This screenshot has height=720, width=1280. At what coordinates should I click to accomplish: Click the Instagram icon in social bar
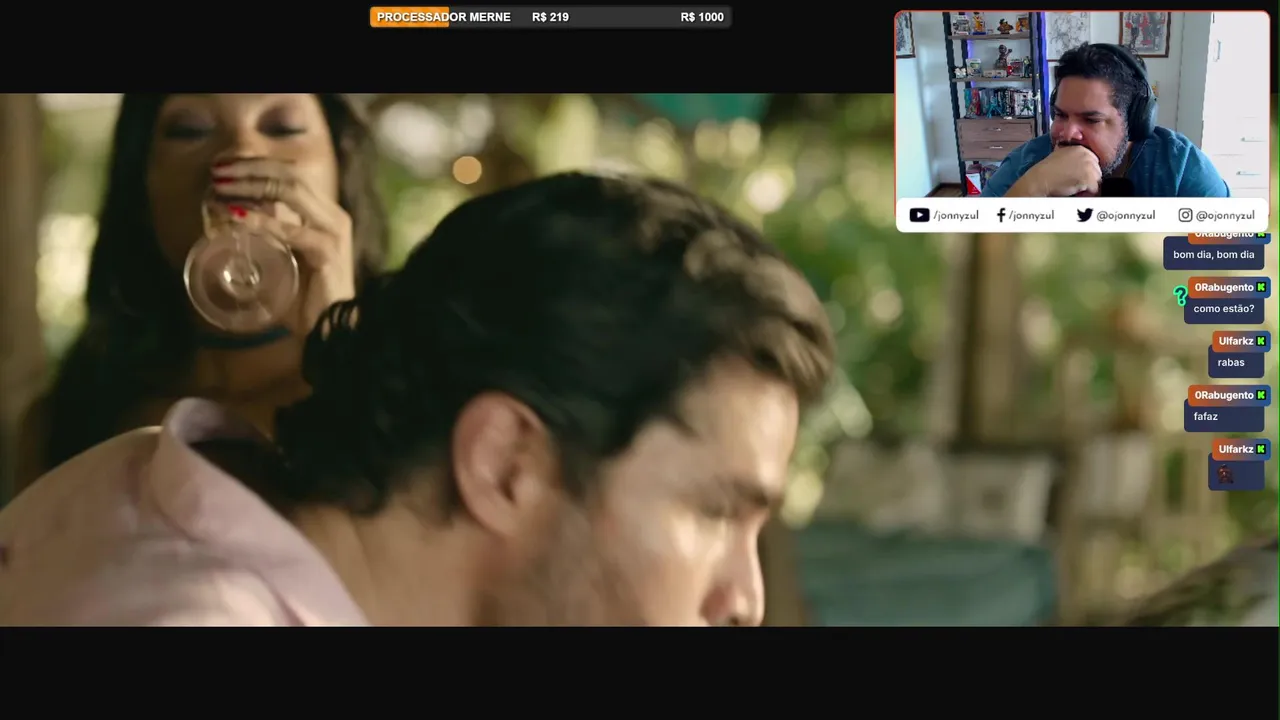(1185, 215)
